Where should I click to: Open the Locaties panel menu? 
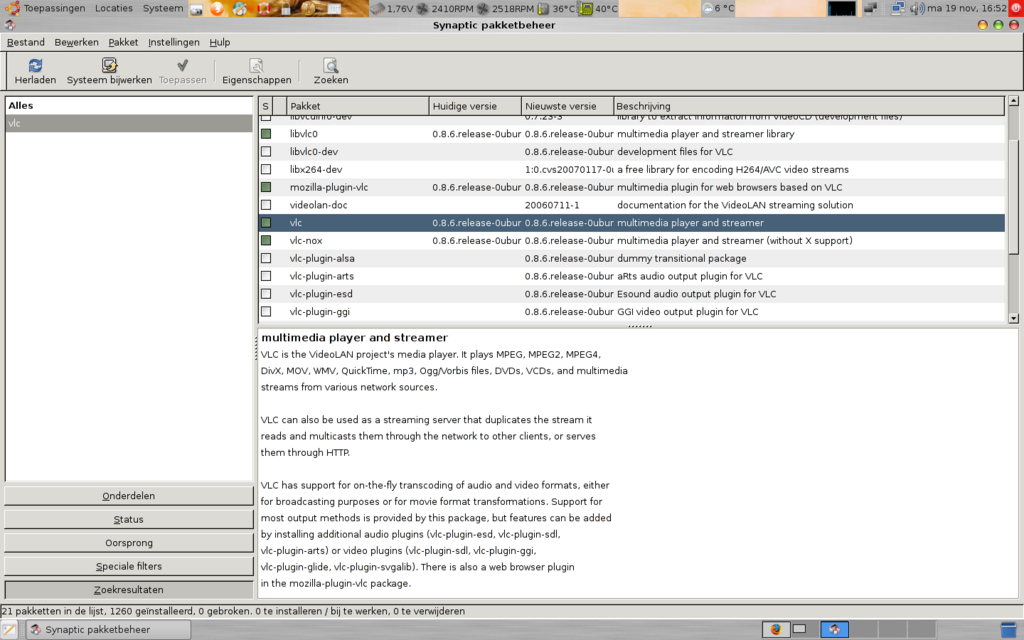[113, 8]
